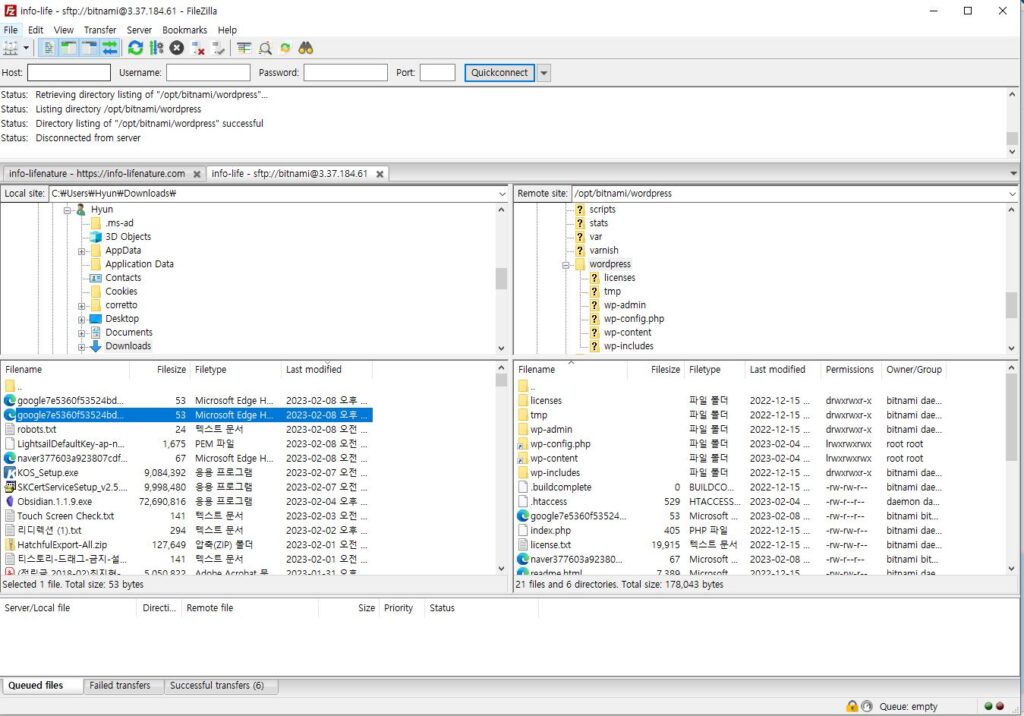Collapse the wordpress node in remote tree
Viewport: 1024px width, 716px height.
[x=566, y=265]
